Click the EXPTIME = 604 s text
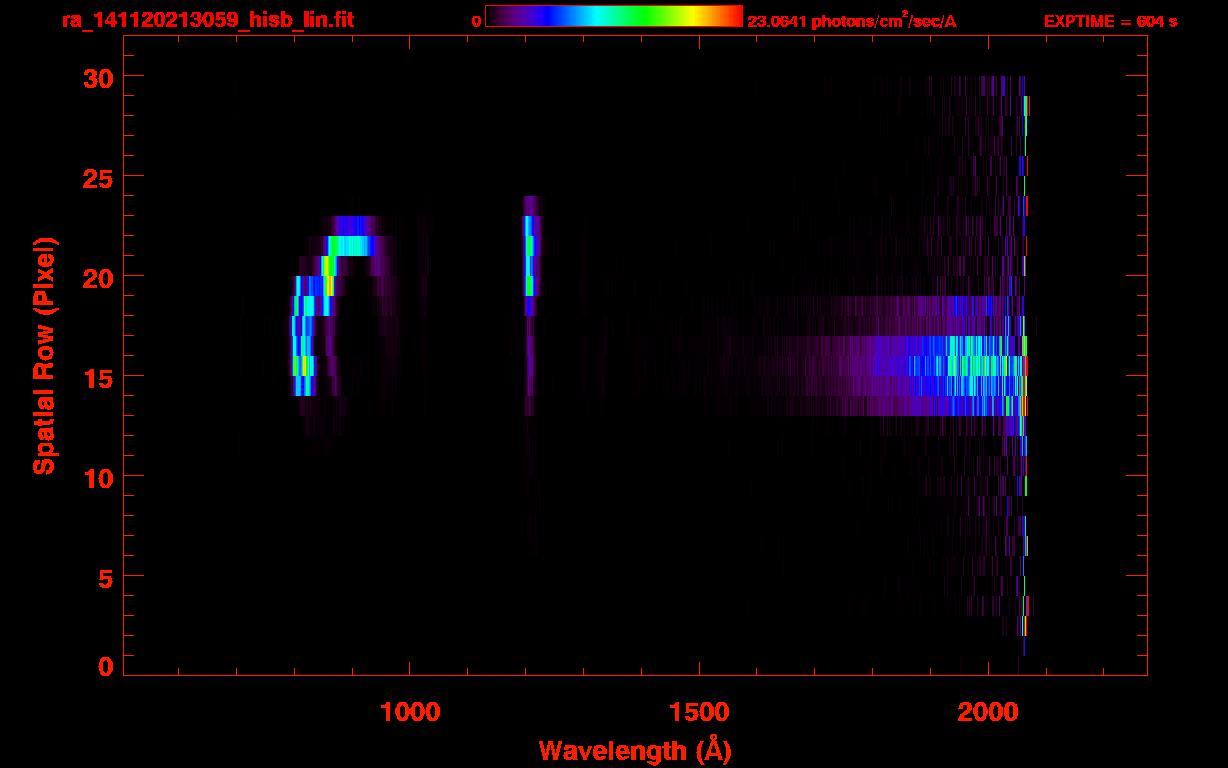The height and width of the screenshot is (768, 1228). [x=1110, y=21]
